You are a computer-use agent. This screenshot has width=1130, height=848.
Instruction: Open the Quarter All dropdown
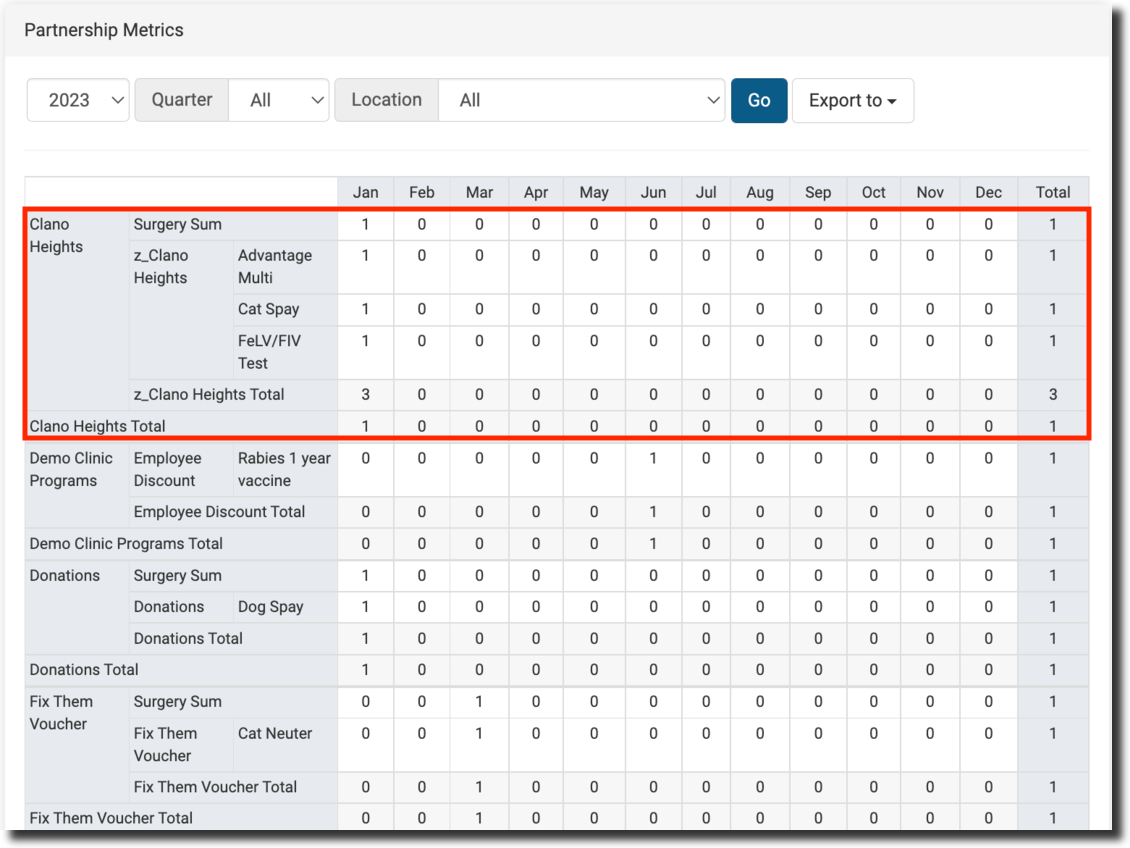tap(278, 100)
